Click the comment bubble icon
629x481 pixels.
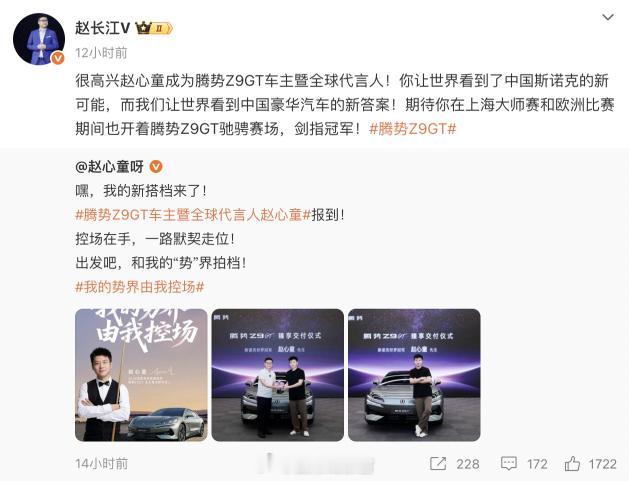click(x=509, y=464)
